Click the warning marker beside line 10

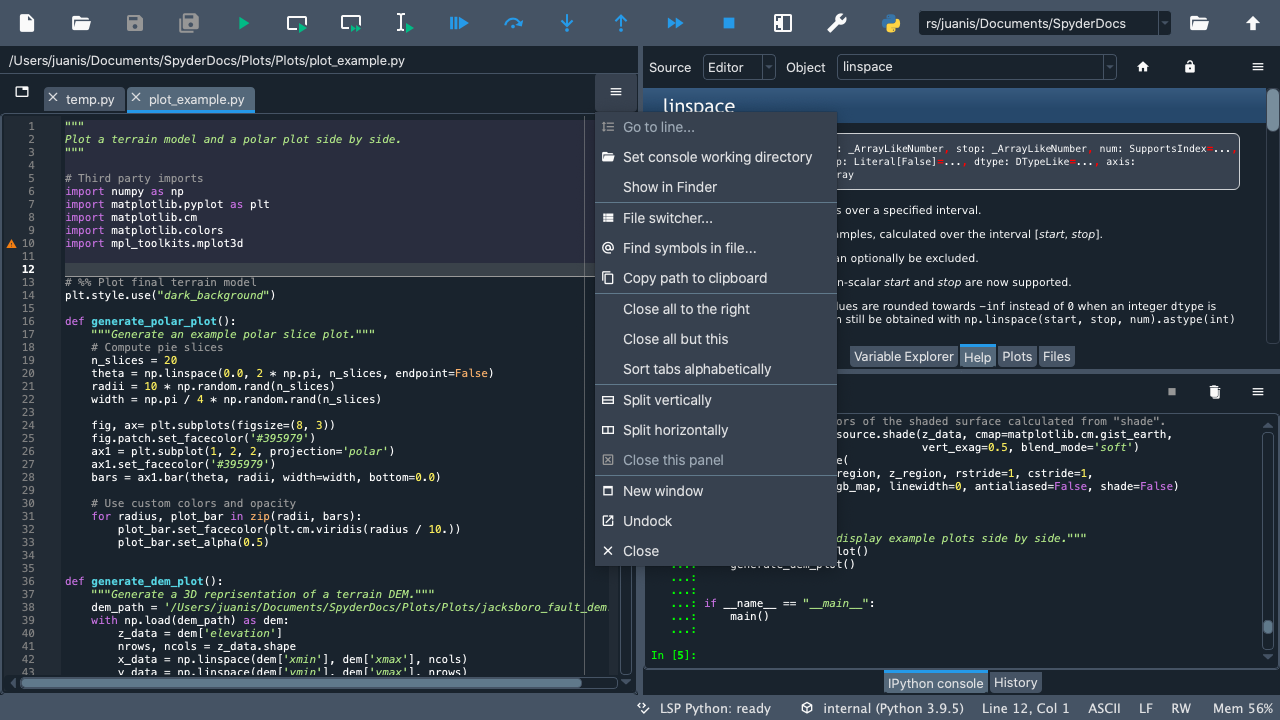point(12,243)
